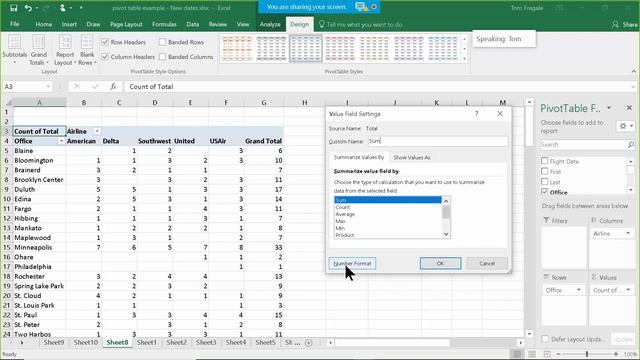Undo the last action
This screenshot has height=360, width=640.
[28, 8]
